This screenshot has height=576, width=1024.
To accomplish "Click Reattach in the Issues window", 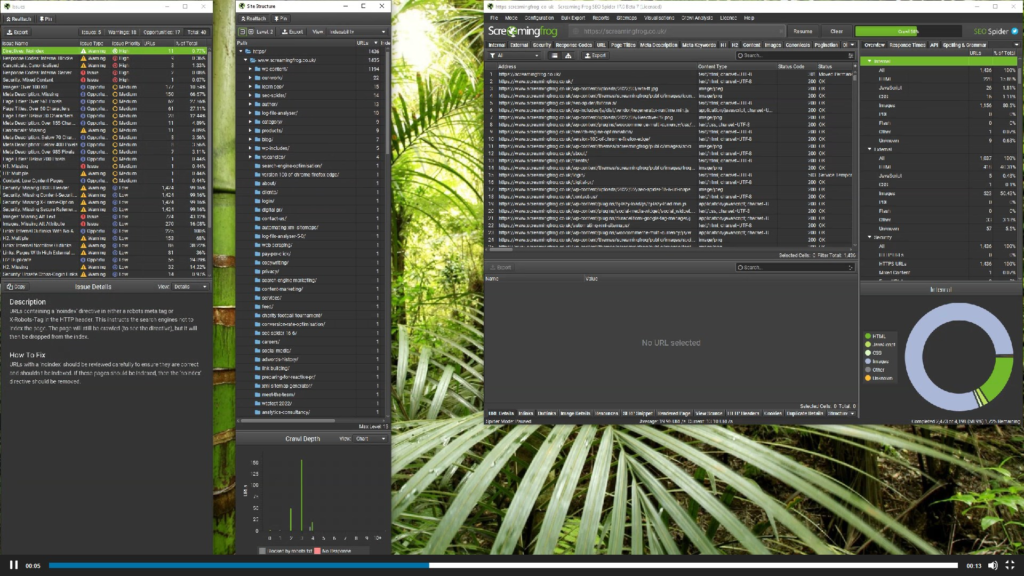I will [x=18, y=19].
